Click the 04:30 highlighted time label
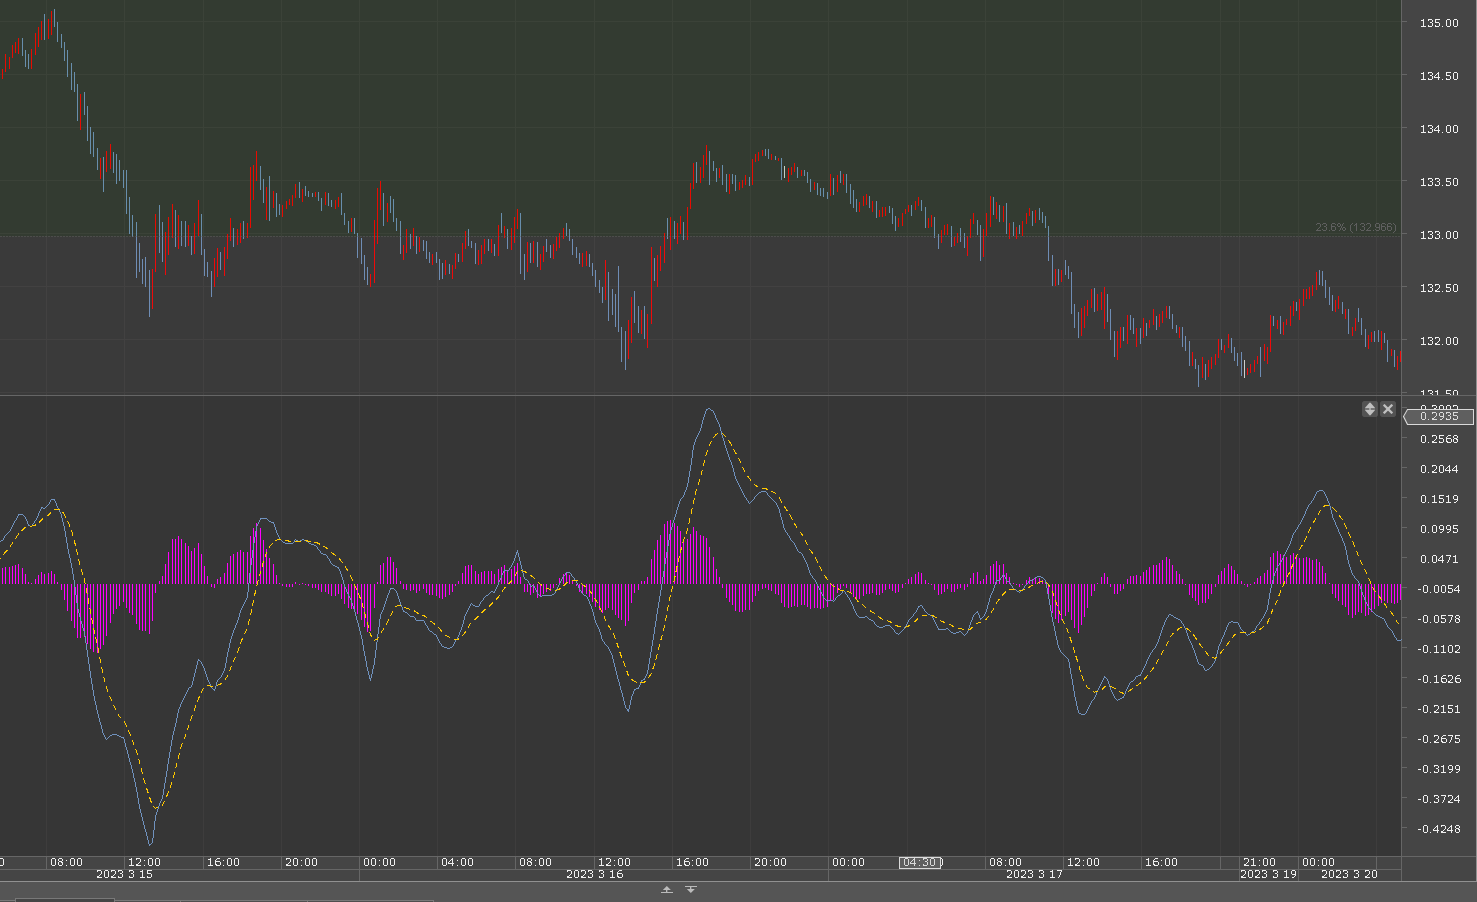Viewport: 1477px width, 902px height. pyautogui.click(x=921, y=862)
